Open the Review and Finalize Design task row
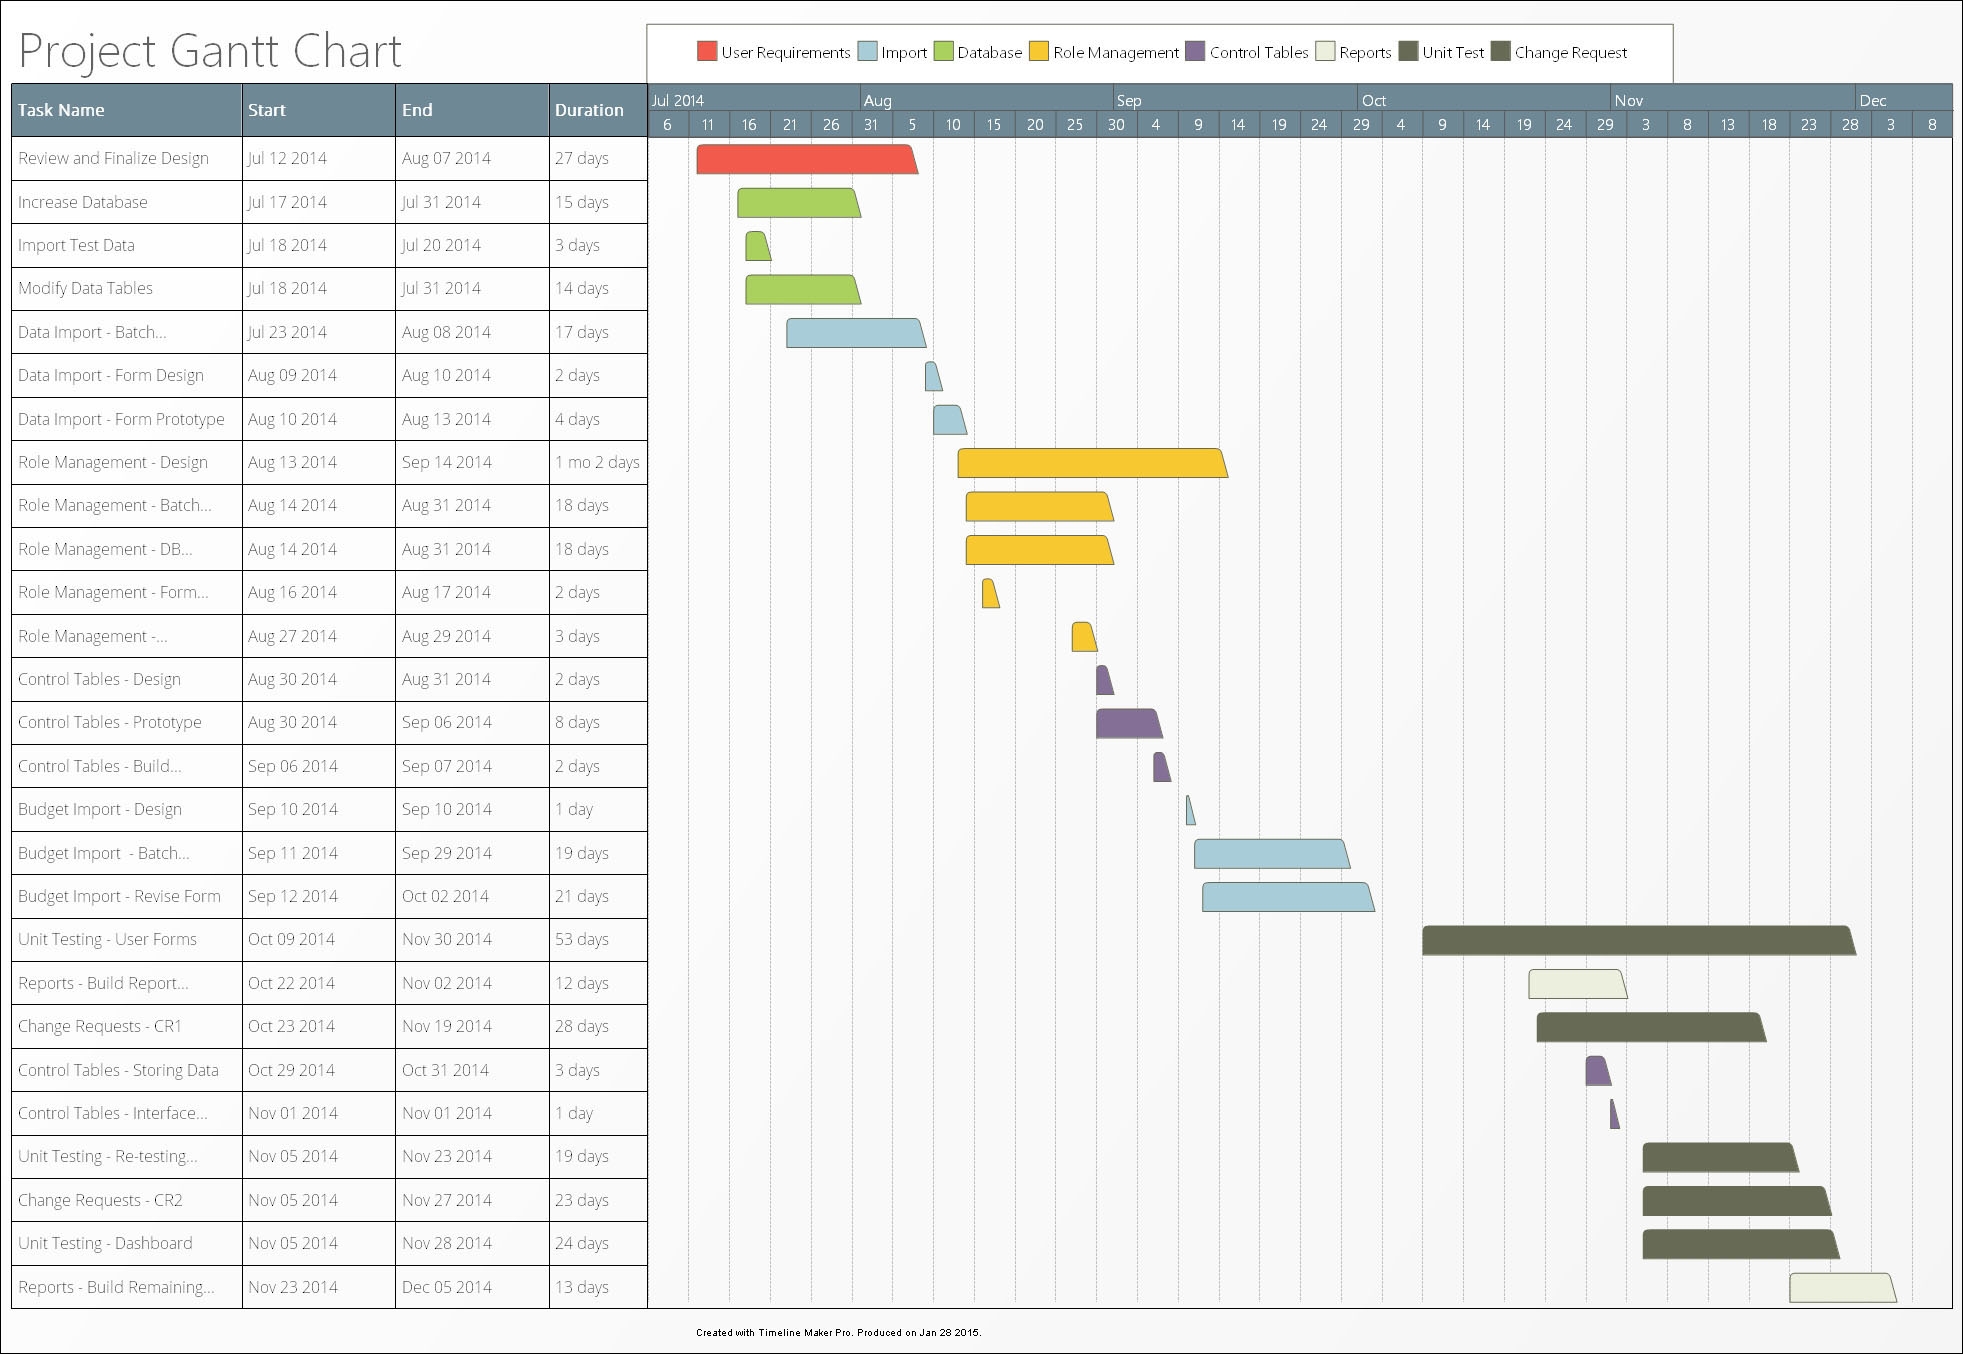 (x=112, y=158)
